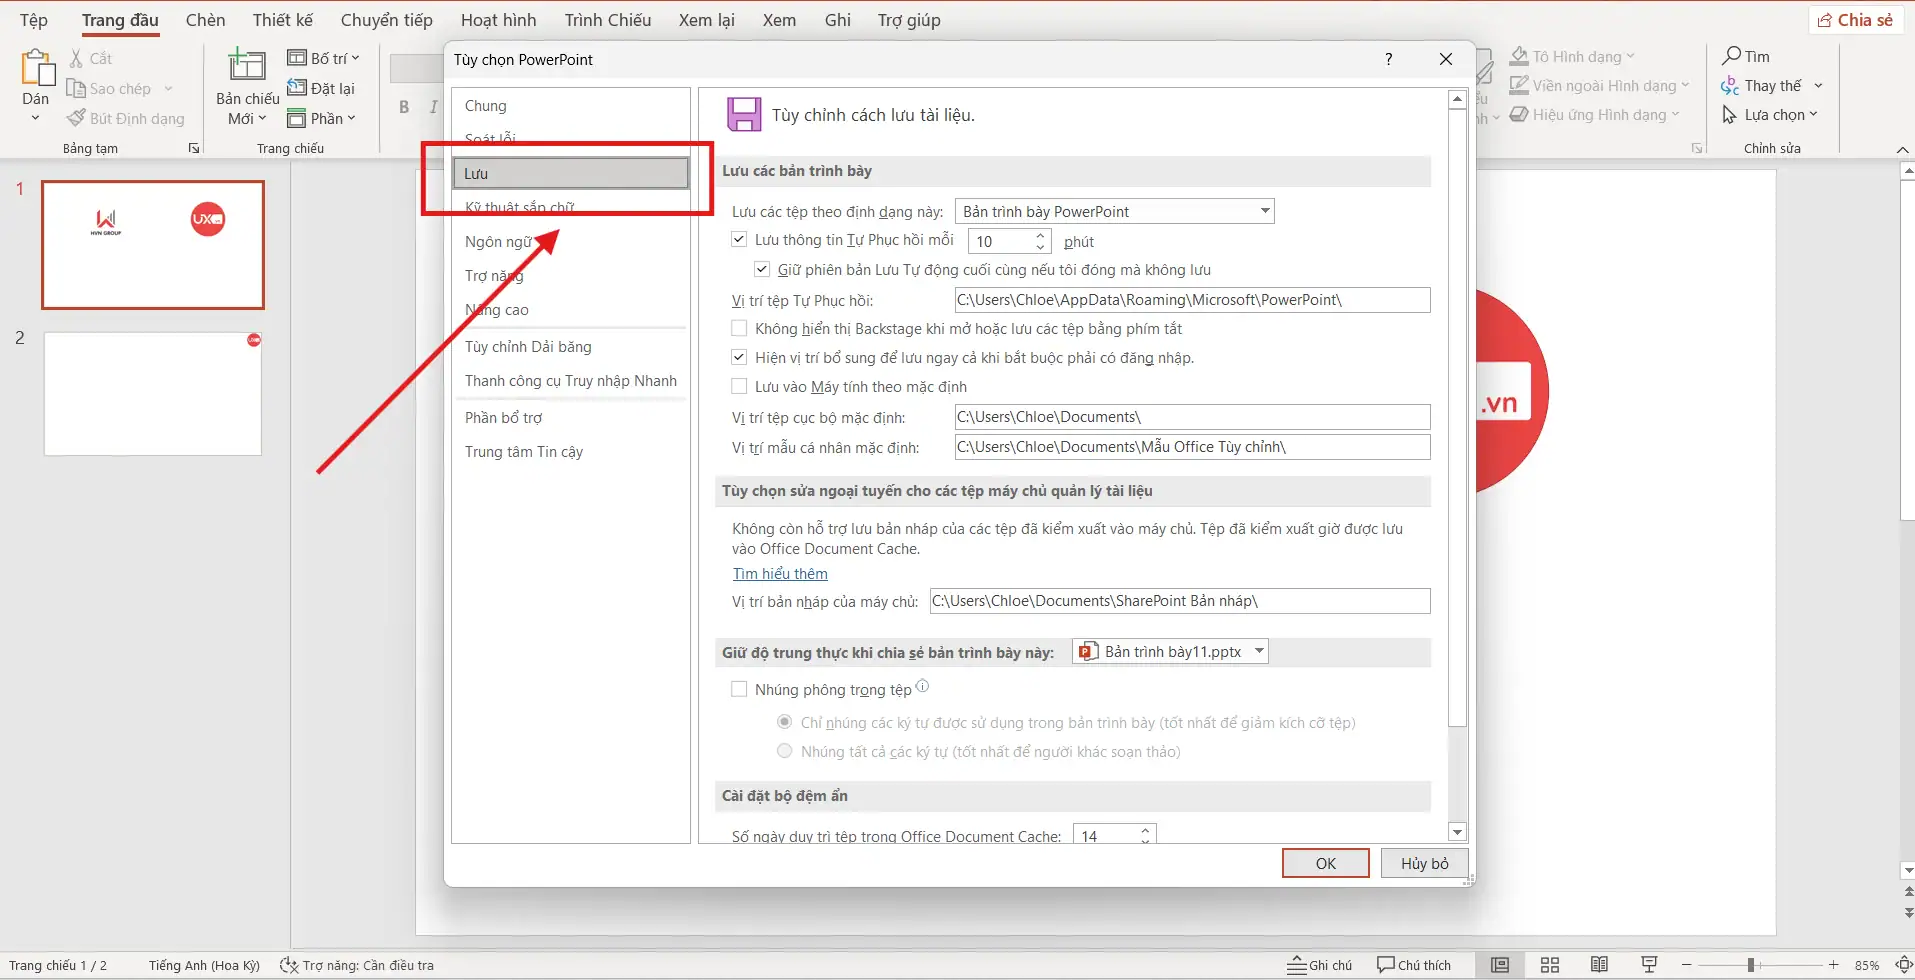The height and width of the screenshot is (980, 1915).
Task: Select slide 2 thumbnail
Action: (151, 392)
